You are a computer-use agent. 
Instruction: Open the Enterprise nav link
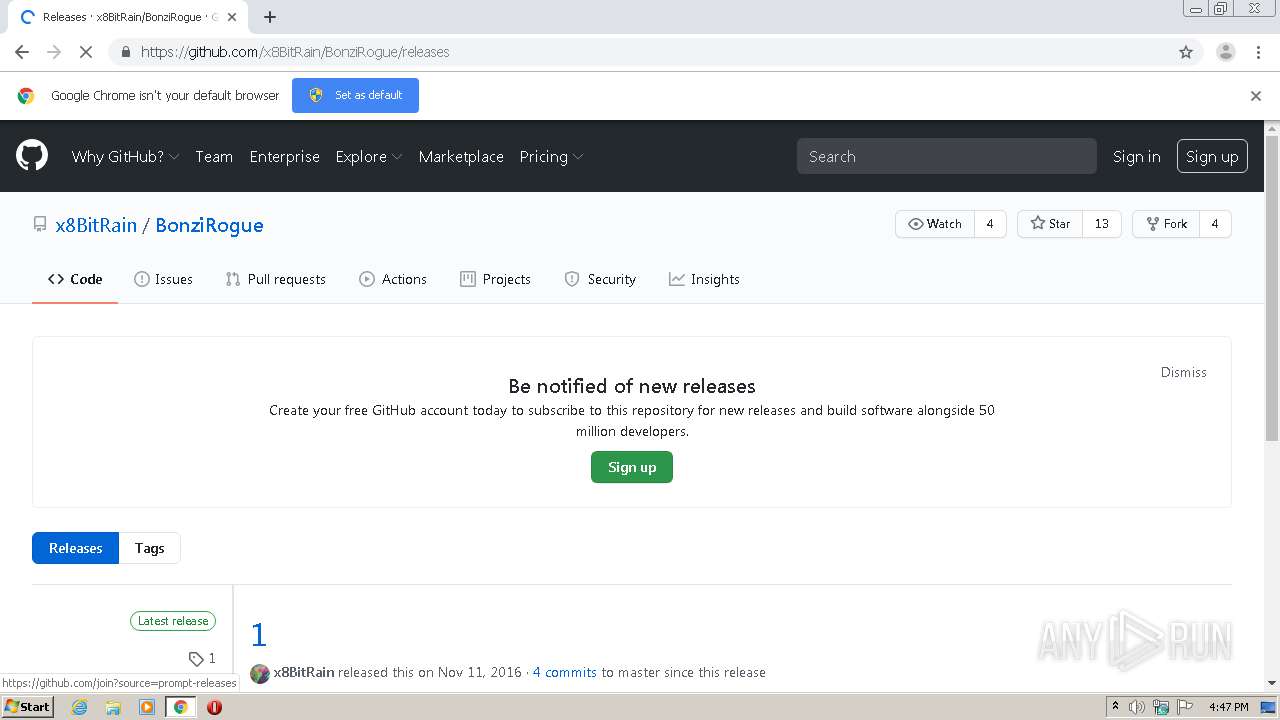point(285,156)
